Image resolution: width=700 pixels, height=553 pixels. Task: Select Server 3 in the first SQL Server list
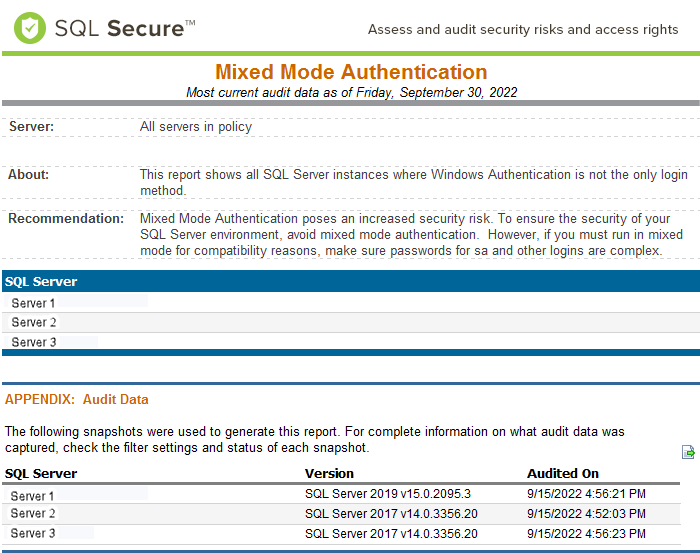(33, 342)
